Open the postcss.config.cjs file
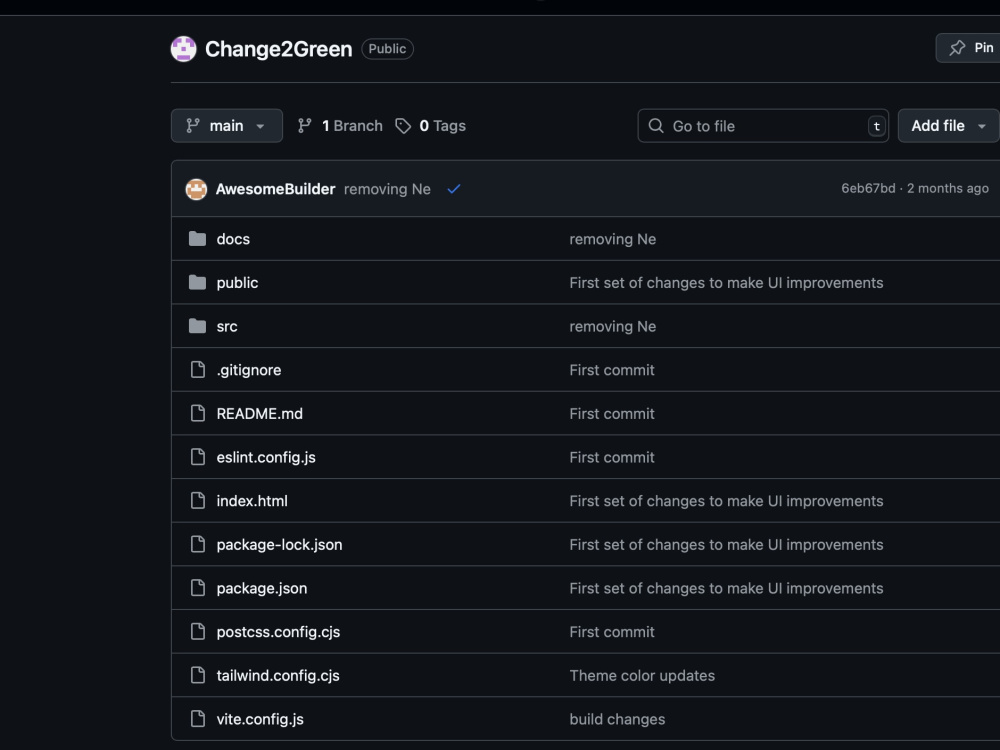The height and width of the screenshot is (750, 1000). tap(278, 631)
